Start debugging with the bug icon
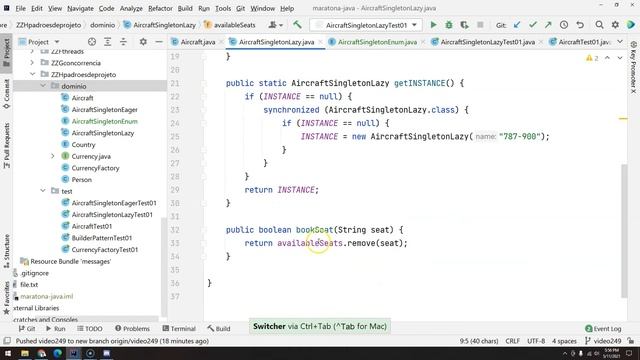 (x=449, y=25)
